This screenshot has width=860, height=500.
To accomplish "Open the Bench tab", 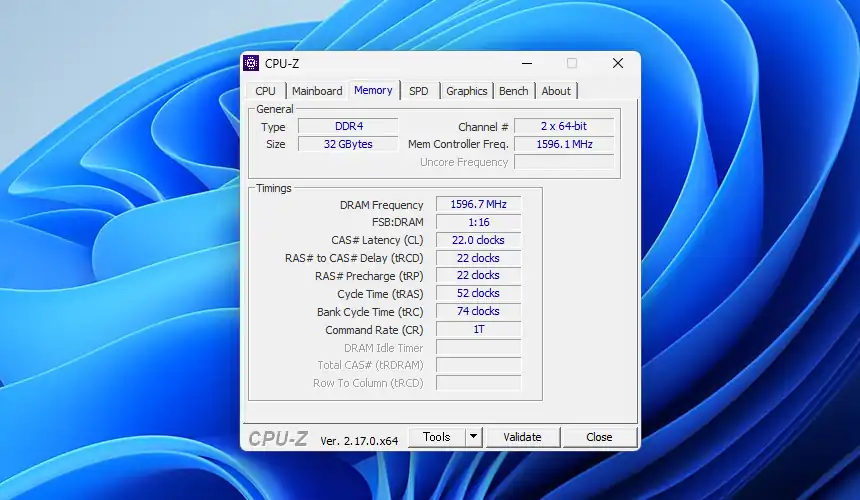I will [513, 91].
